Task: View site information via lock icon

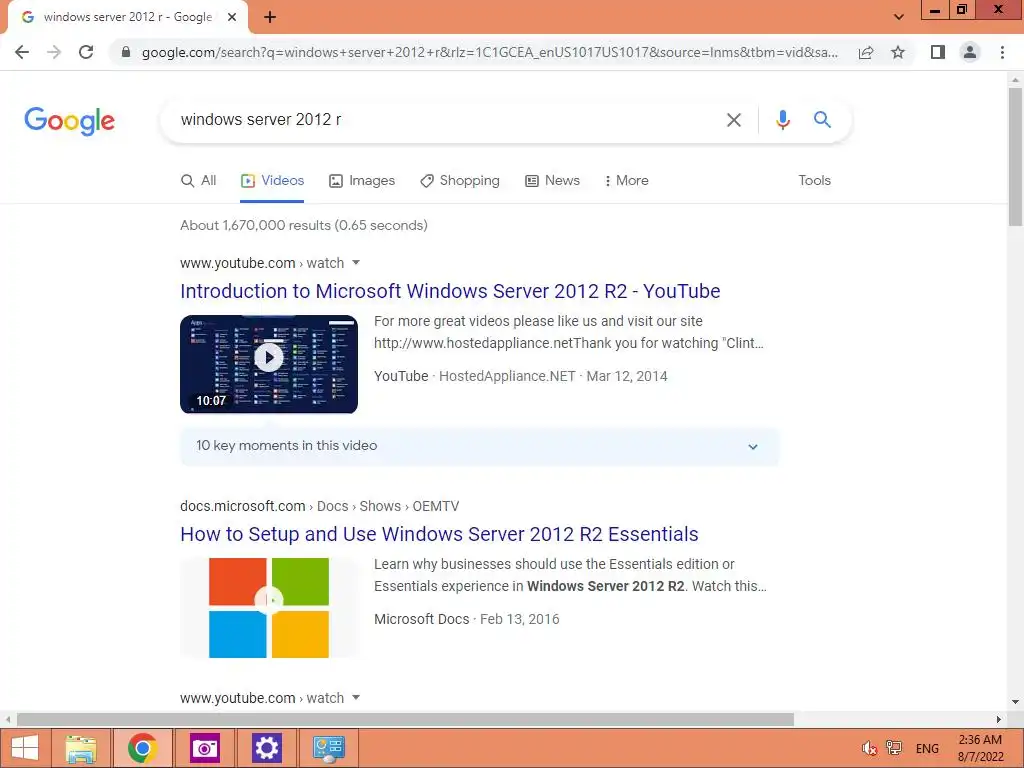Action: tap(126, 52)
